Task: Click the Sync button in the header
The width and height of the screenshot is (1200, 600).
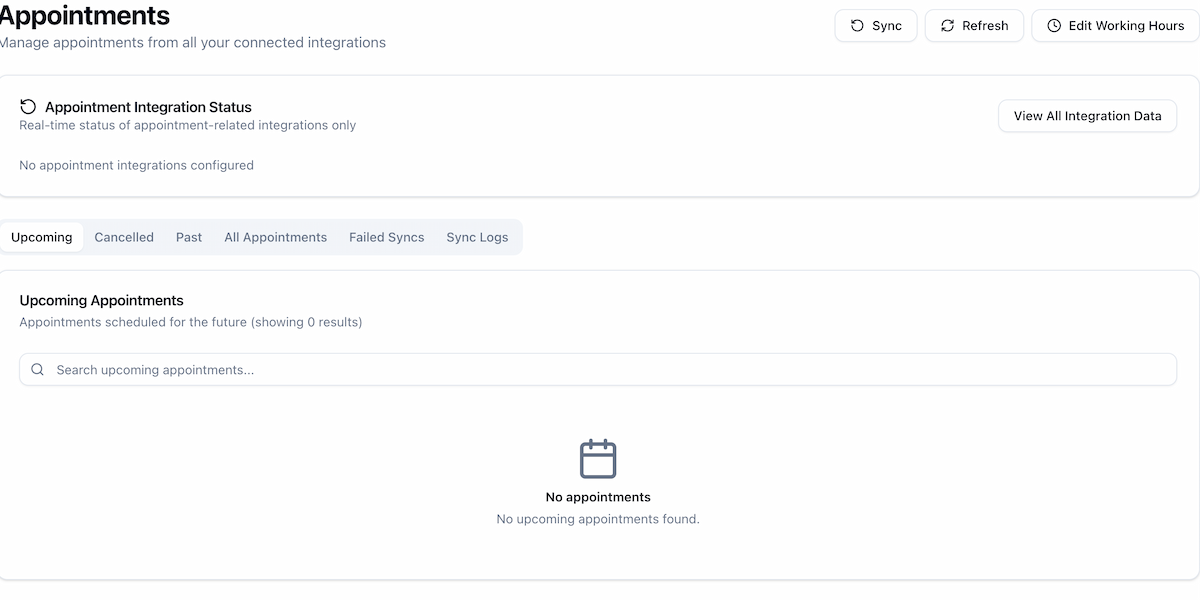Action: (x=876, y=25)
